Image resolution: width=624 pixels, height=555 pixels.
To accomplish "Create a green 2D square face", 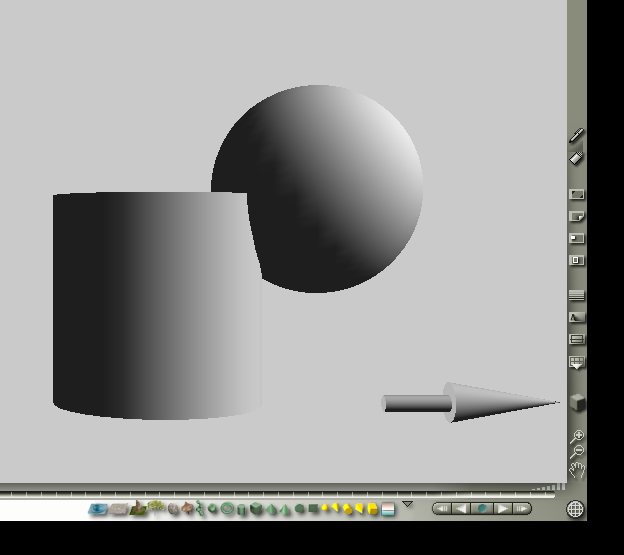I will (313, 508).
